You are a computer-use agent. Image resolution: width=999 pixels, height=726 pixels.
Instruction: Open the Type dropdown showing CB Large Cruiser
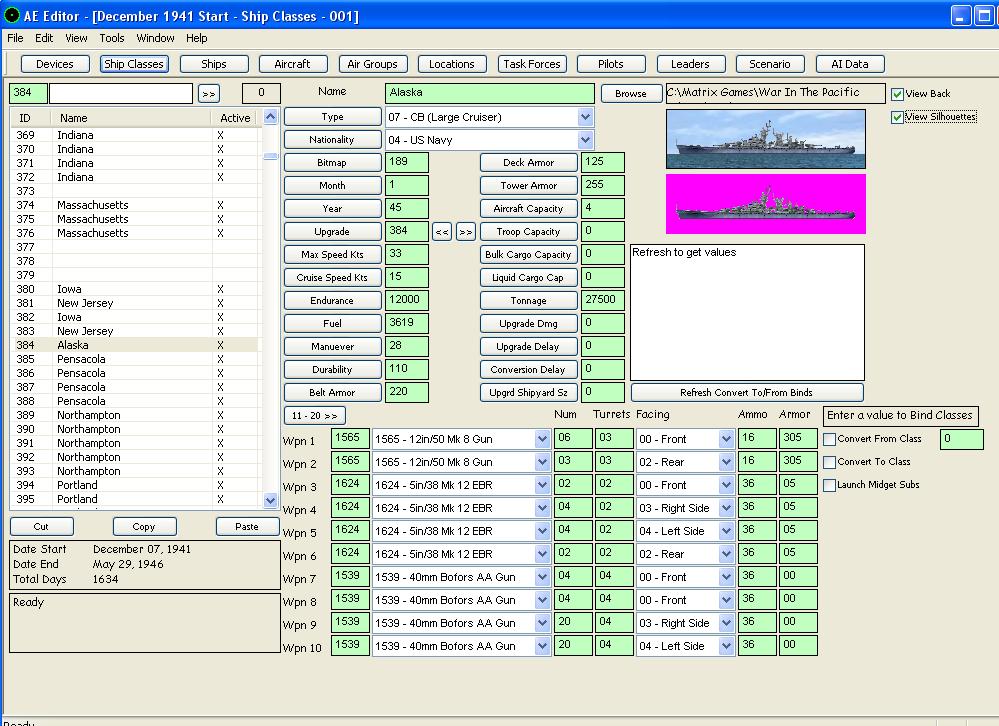pyautogui.click(x=585, y=117)
